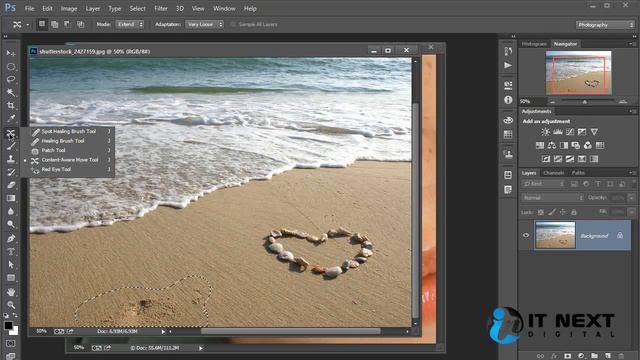Swap foreground and background colors
Screen dimensions: 640x360
point(15,315)
